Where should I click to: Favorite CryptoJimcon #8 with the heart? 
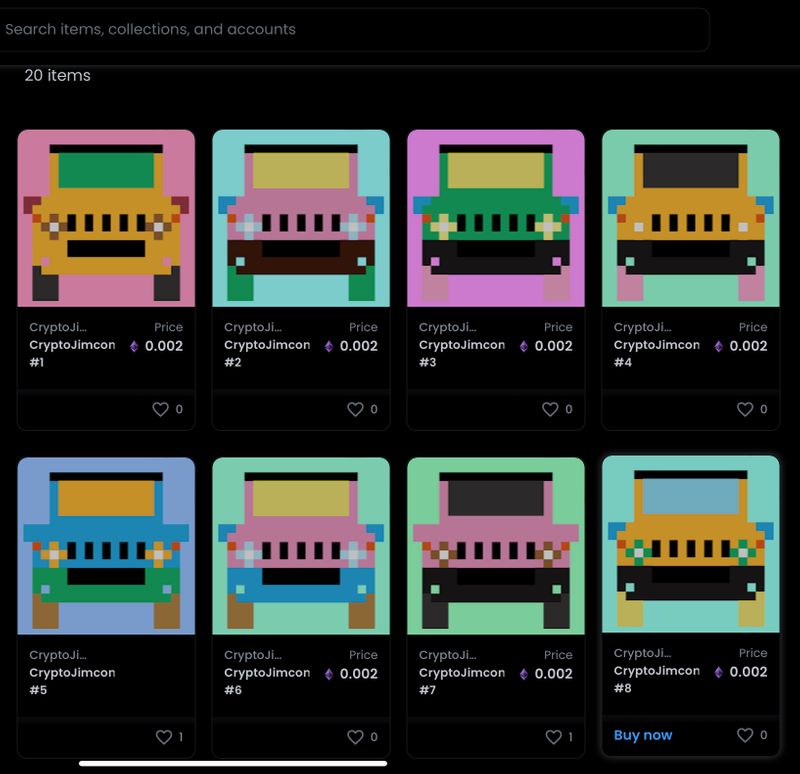coord(745,735)
